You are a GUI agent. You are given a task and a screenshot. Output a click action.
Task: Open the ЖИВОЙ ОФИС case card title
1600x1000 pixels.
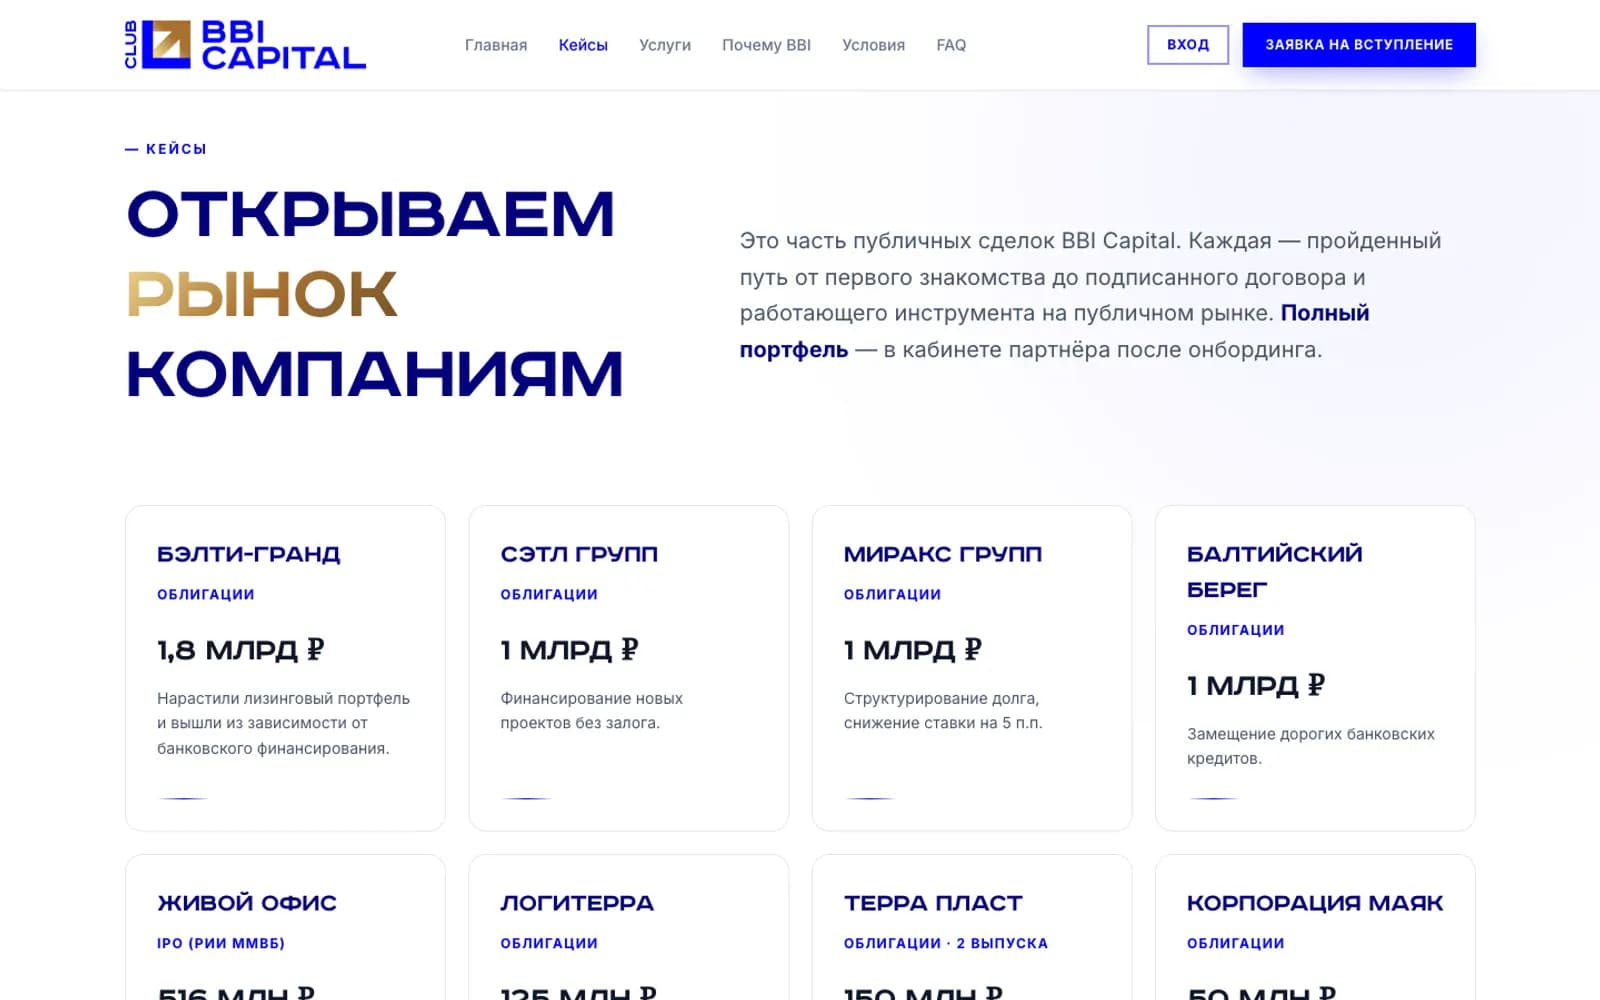(x=247, y=903)
